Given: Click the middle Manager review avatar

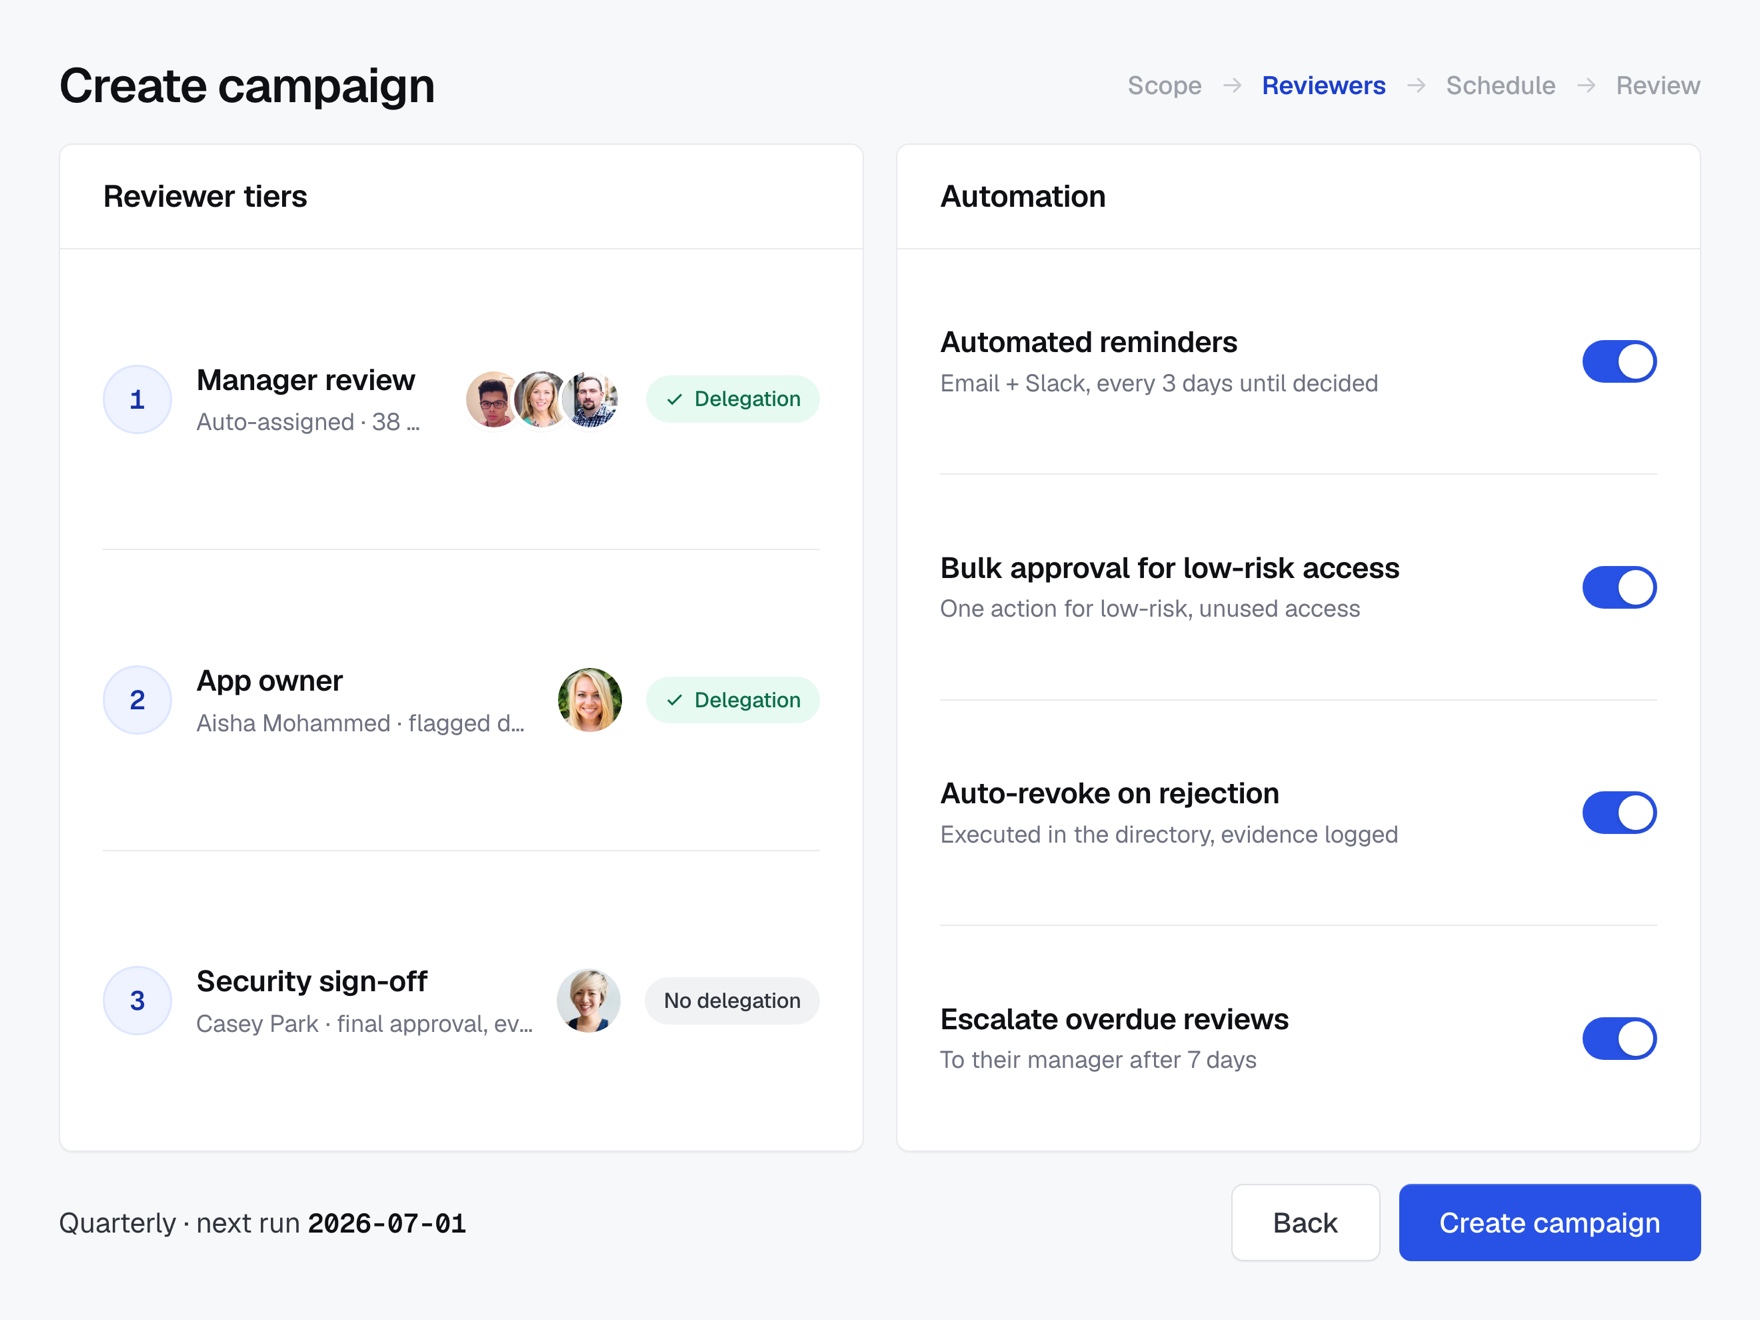Looking at the screenshot, I should point(541,399).
